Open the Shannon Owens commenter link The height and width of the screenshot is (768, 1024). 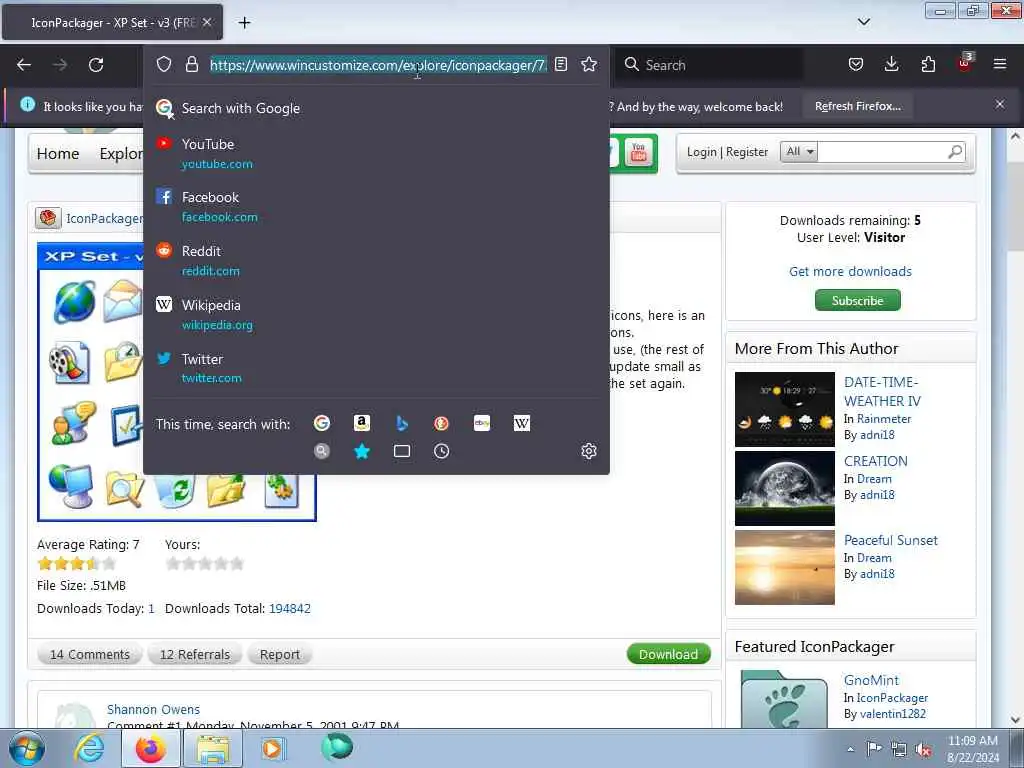[153, 709]
